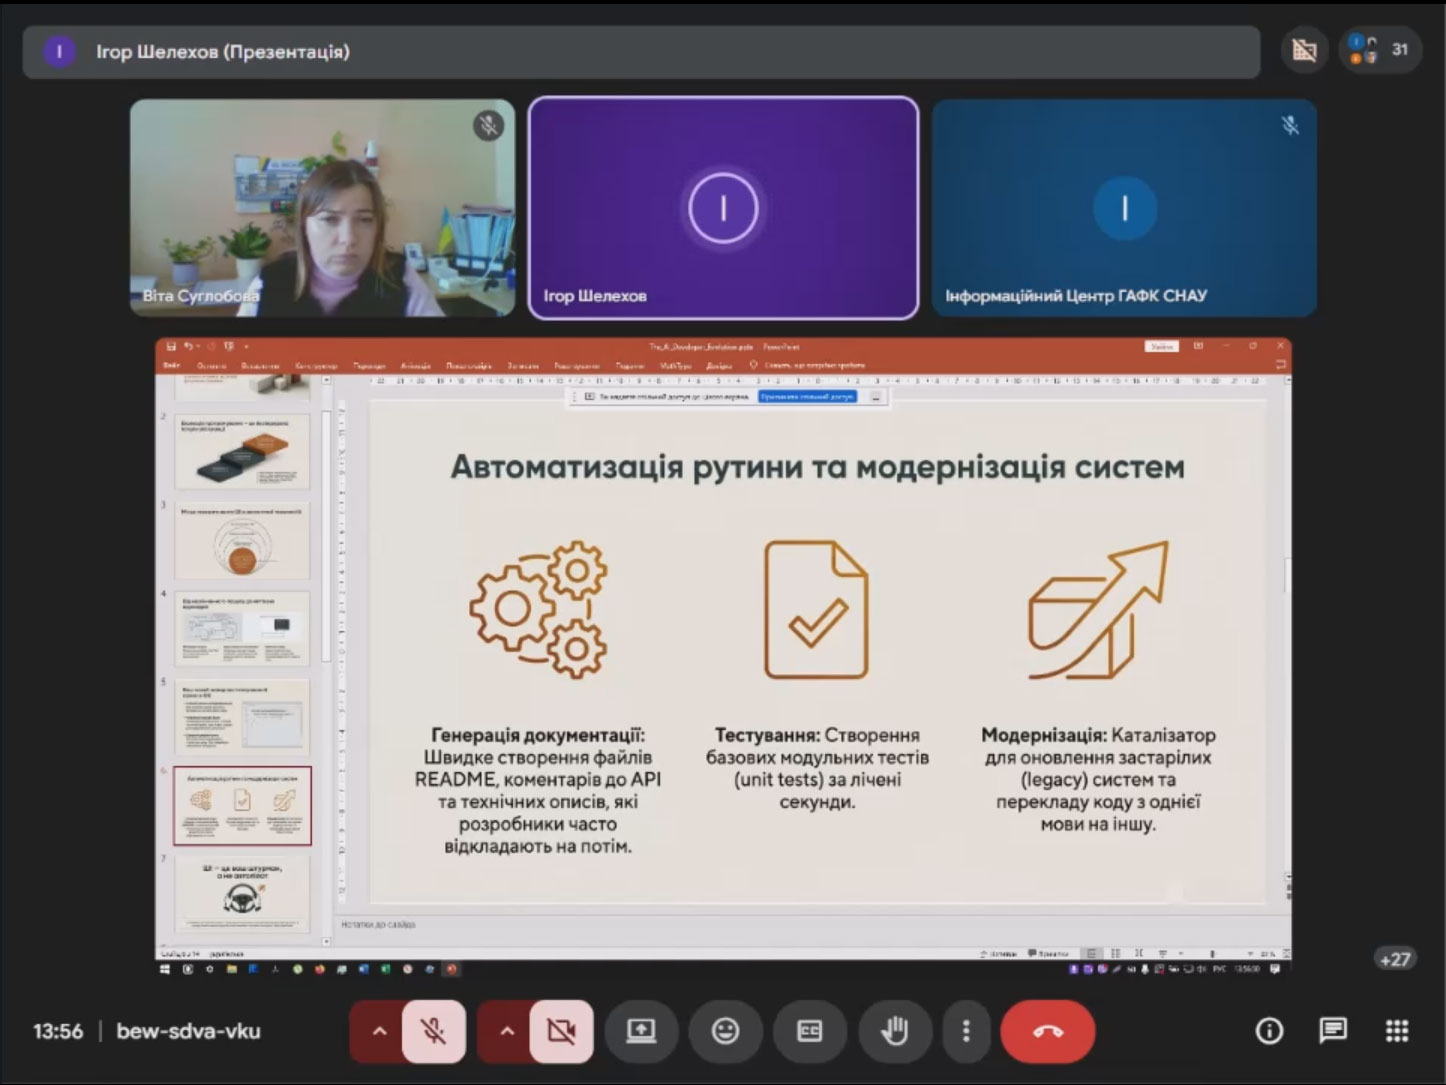Open the in-call chat messages panel
This screenshot has width=1446, height=1085.
(x=1332, y=1031)
